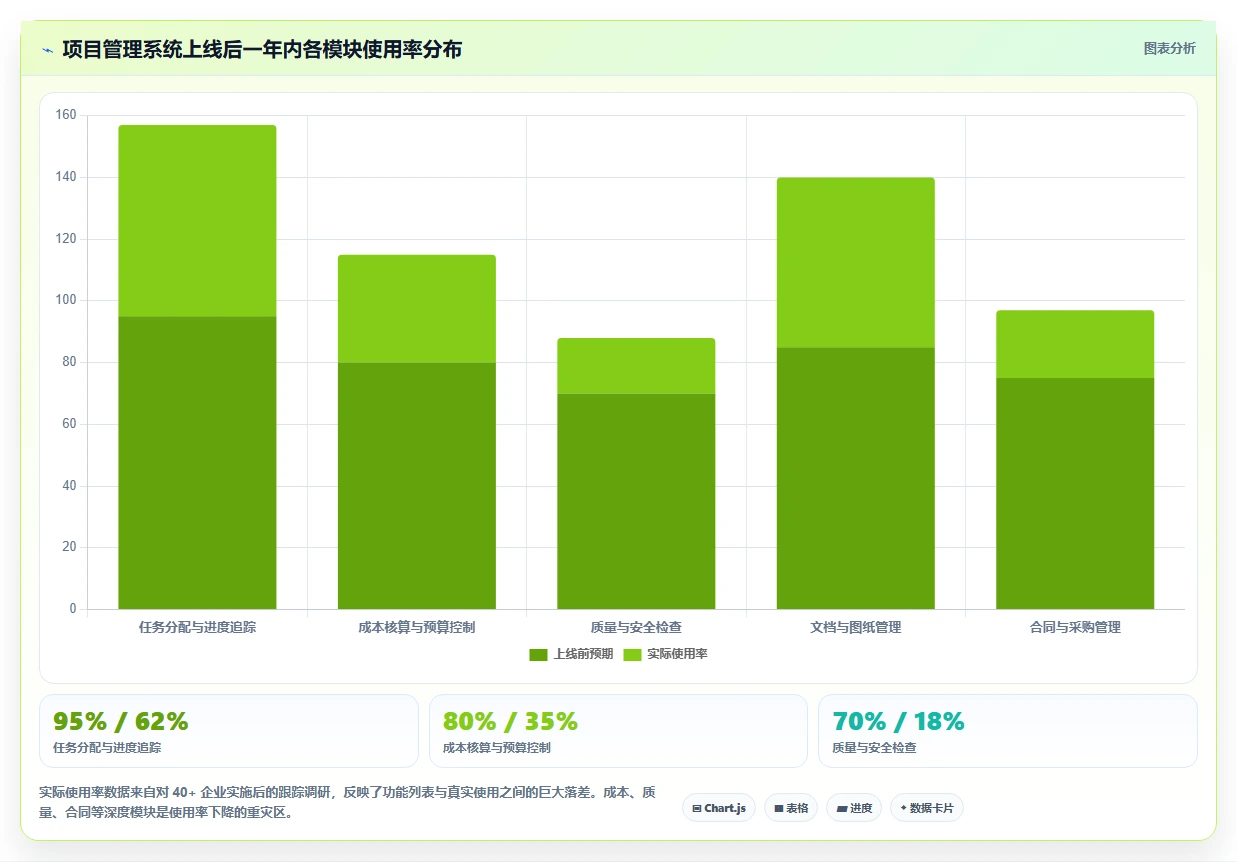Open the 70% / 18% stat card
Viewport: 1237px width, 862px height.
click(x=1007, y=731)
